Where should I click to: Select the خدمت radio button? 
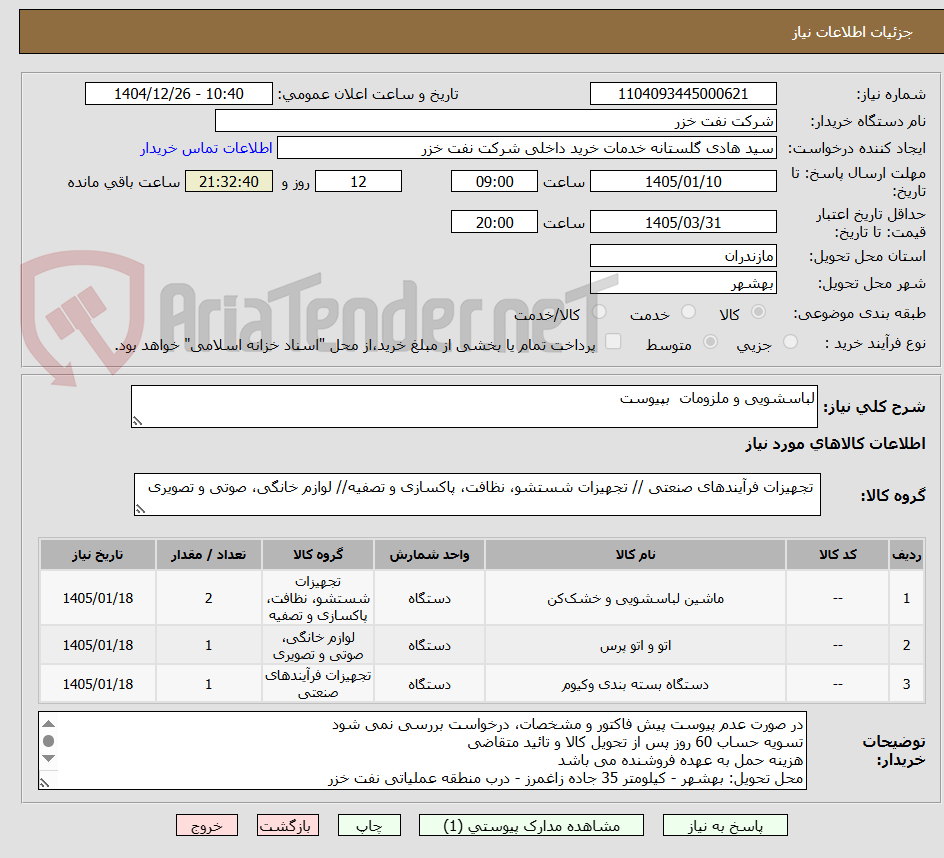pyautogui.click(x=688, y=312)
